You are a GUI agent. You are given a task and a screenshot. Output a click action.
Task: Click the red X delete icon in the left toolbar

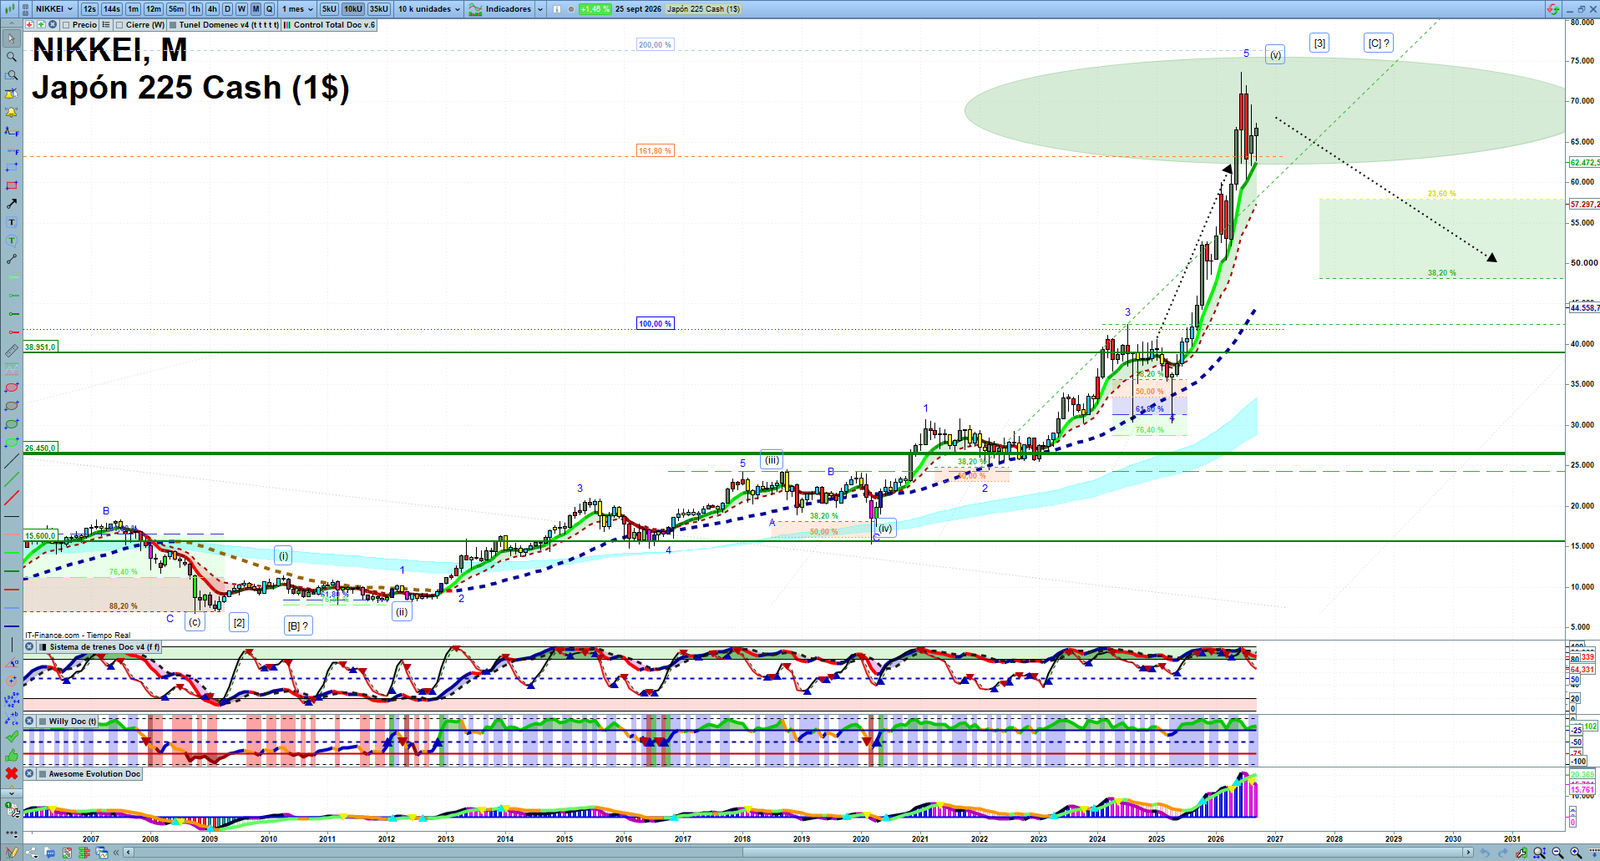point(12,774)
